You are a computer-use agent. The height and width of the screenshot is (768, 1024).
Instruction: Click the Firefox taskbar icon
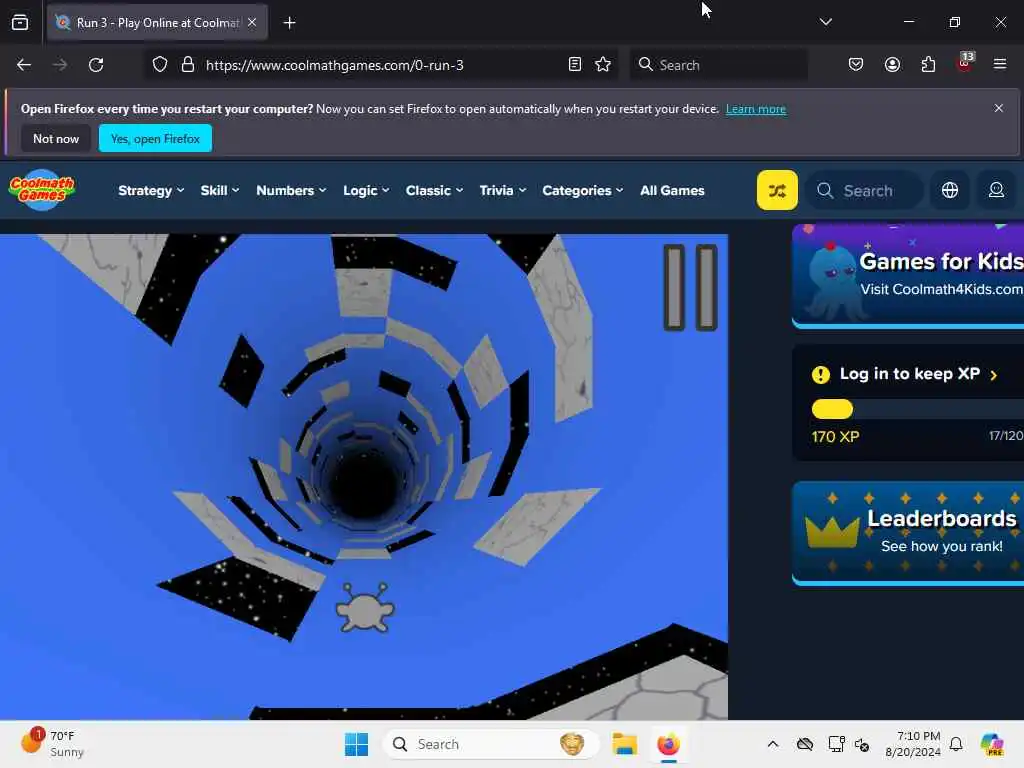[668, 744]
